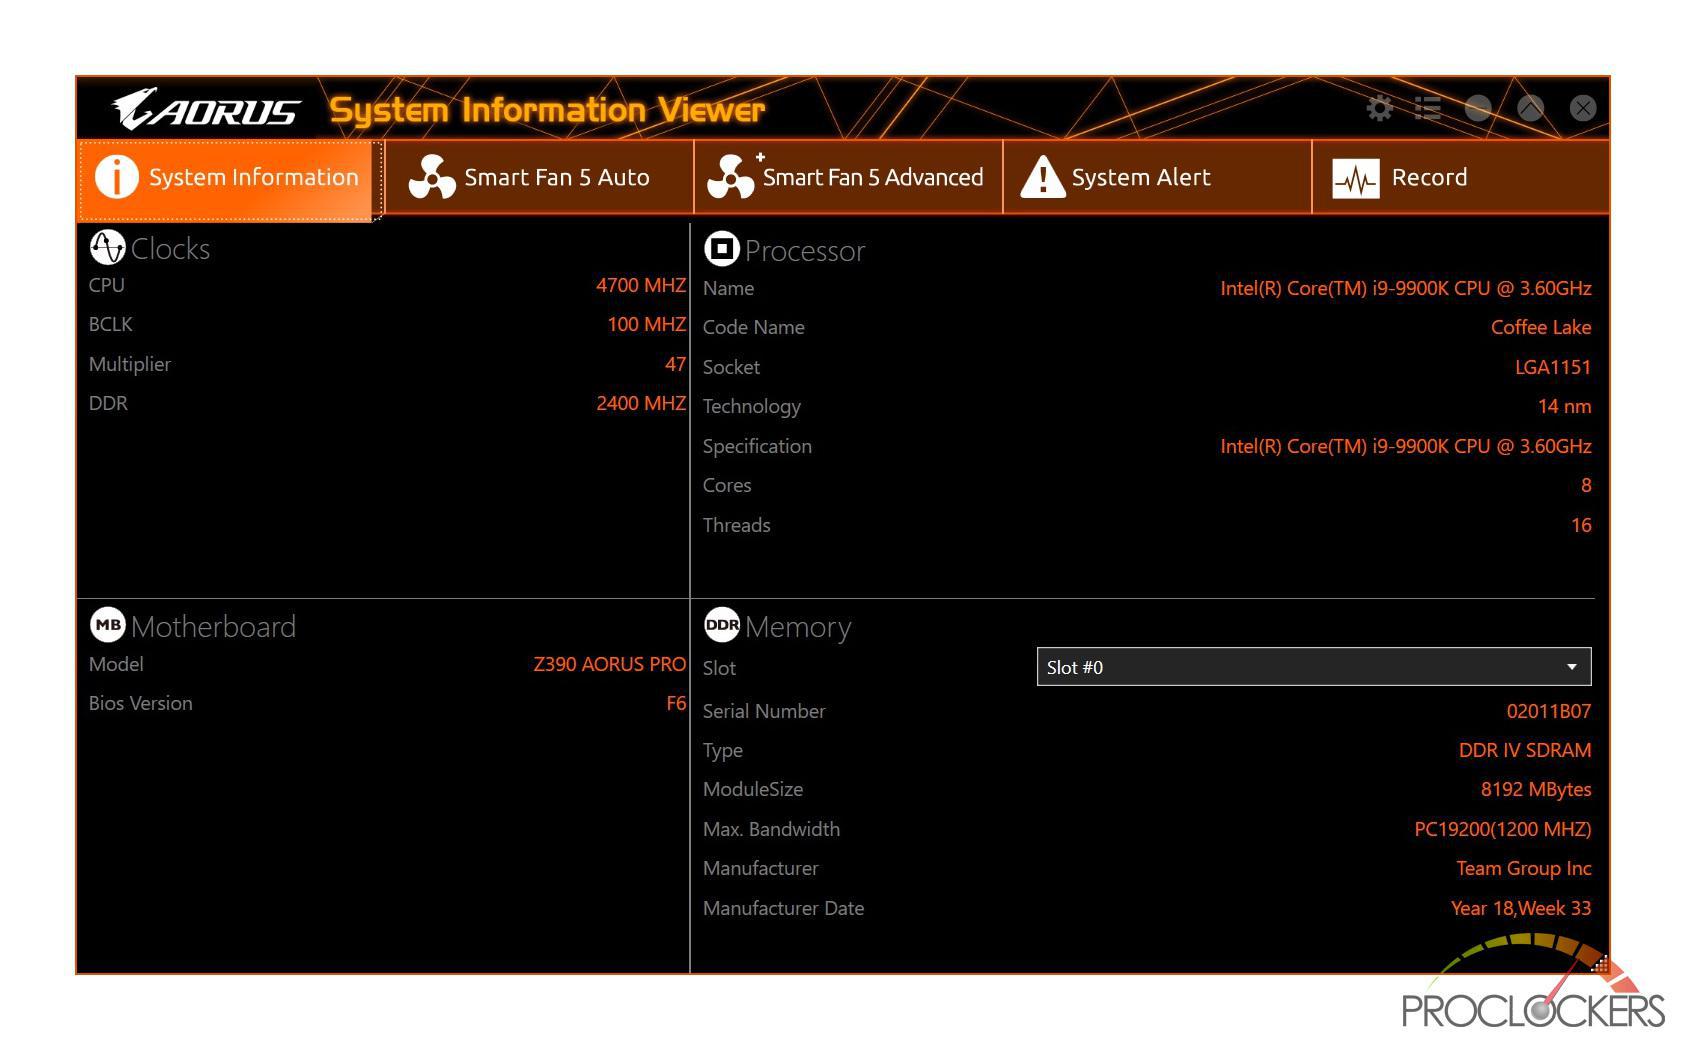Open the list menu icon in title bar
Viewport: 1686px width, 1050px height.
(1428, 108)
